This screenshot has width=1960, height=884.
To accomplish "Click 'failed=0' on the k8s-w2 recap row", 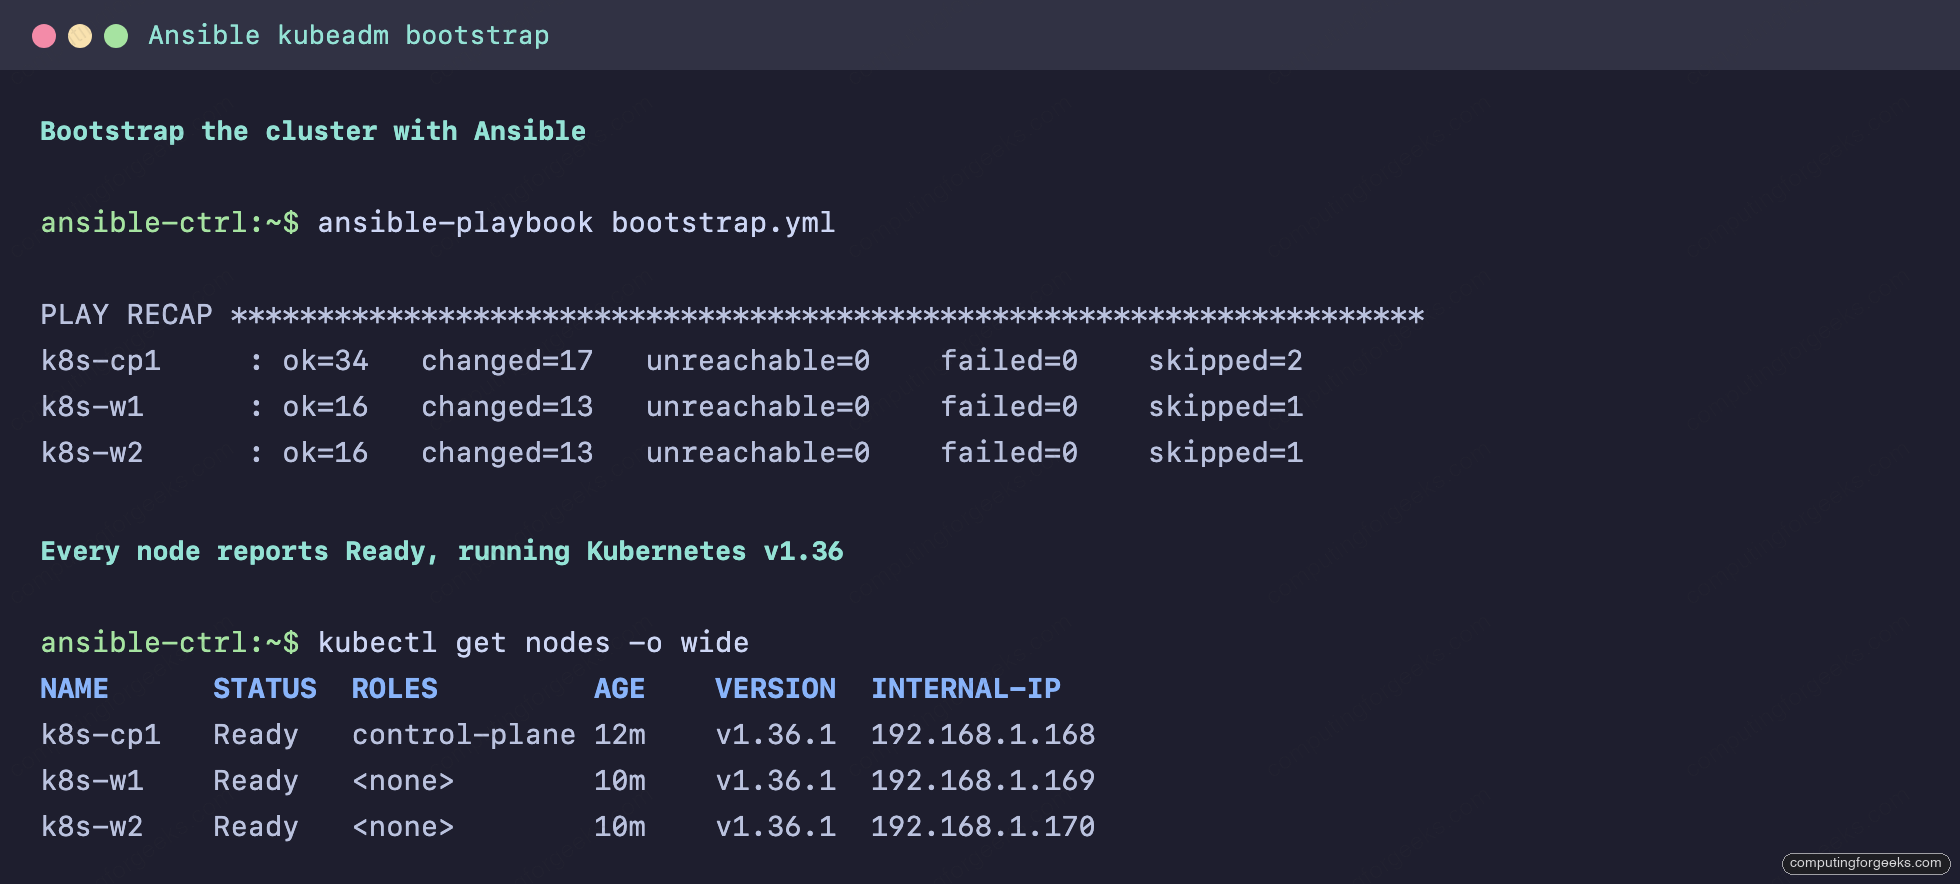I will coord(1009,452).
